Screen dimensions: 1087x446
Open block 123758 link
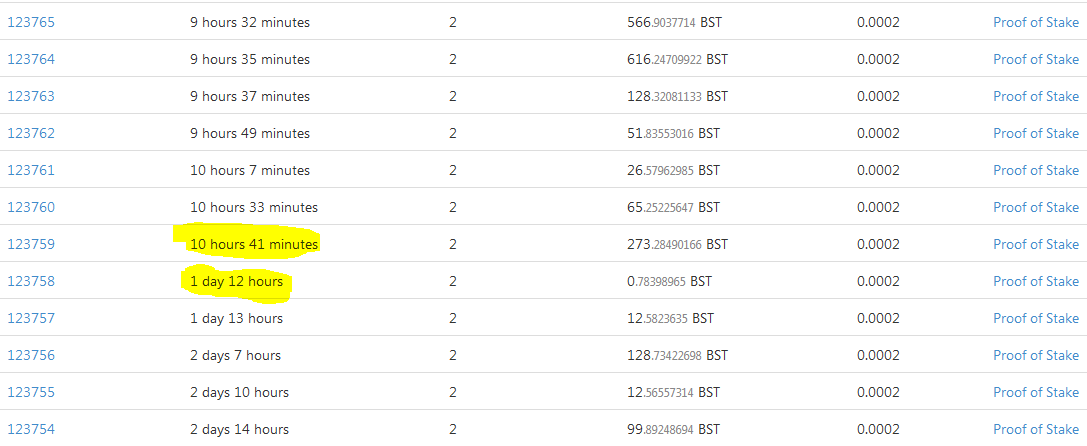[31, 281]
